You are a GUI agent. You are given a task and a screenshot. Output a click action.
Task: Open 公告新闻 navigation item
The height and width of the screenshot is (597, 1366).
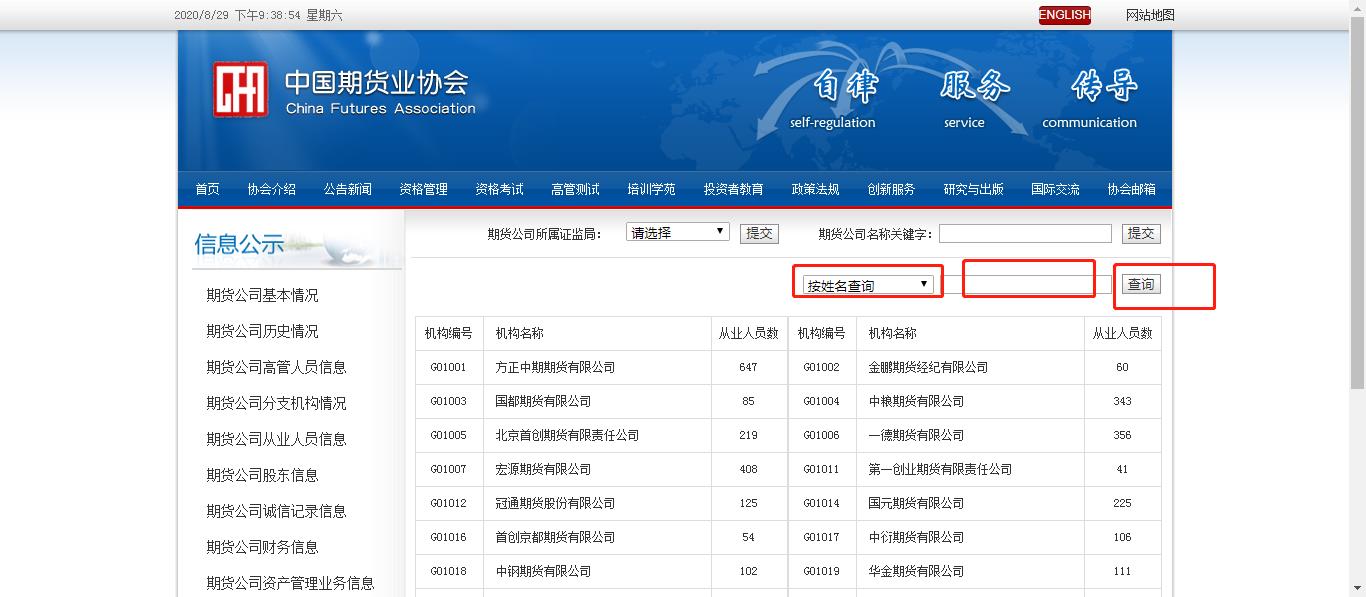[348, 189]
